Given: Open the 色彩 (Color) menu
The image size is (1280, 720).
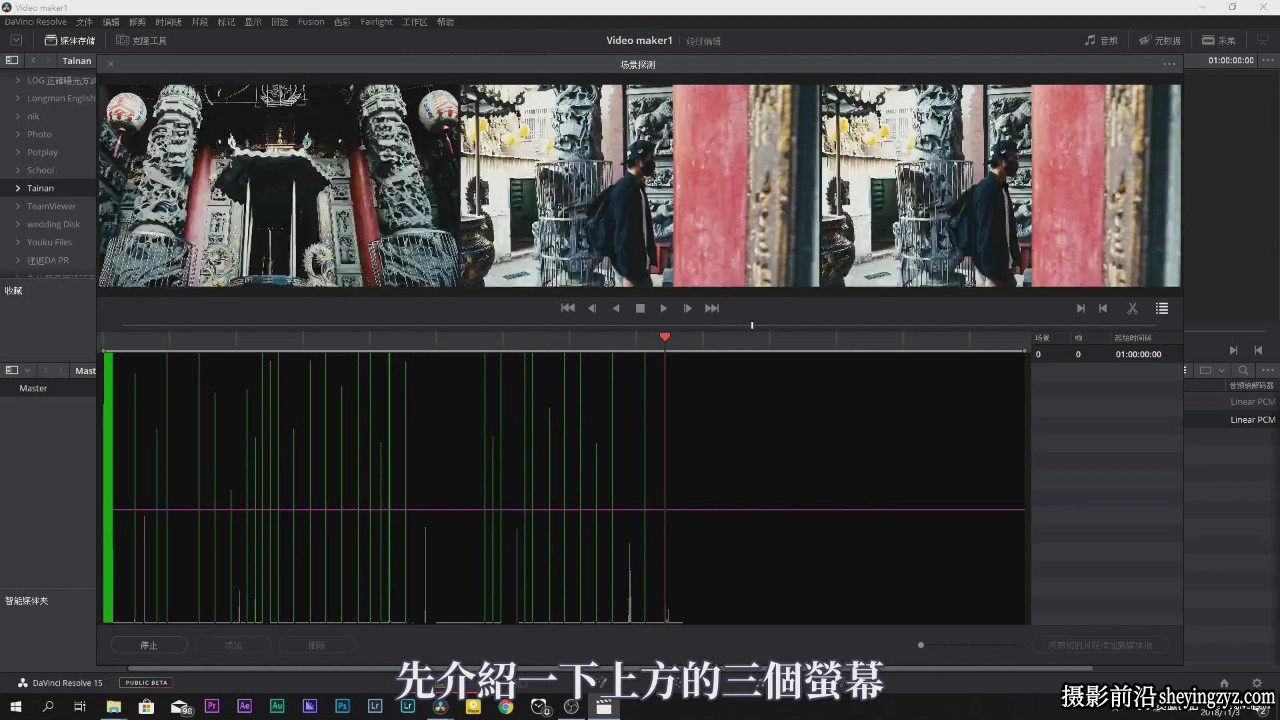Looking at the screenshot, I should pos(342,22).
